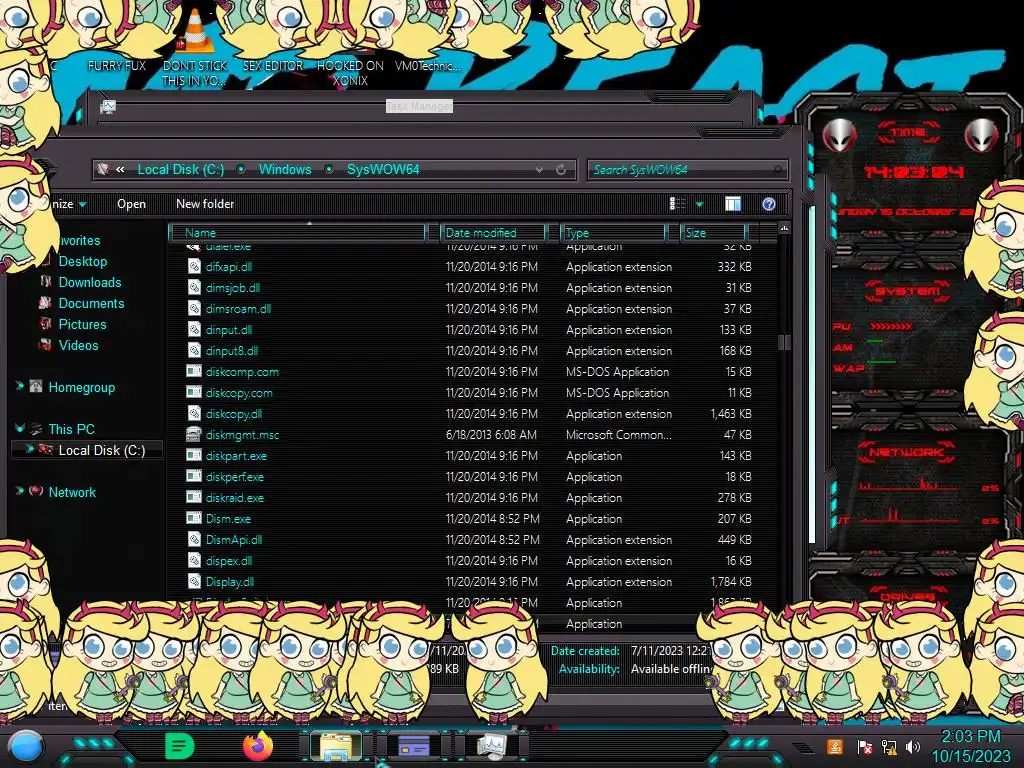Switch to Task Manager taskbar button
This screenshot has width=1024, height=768.
492,746
